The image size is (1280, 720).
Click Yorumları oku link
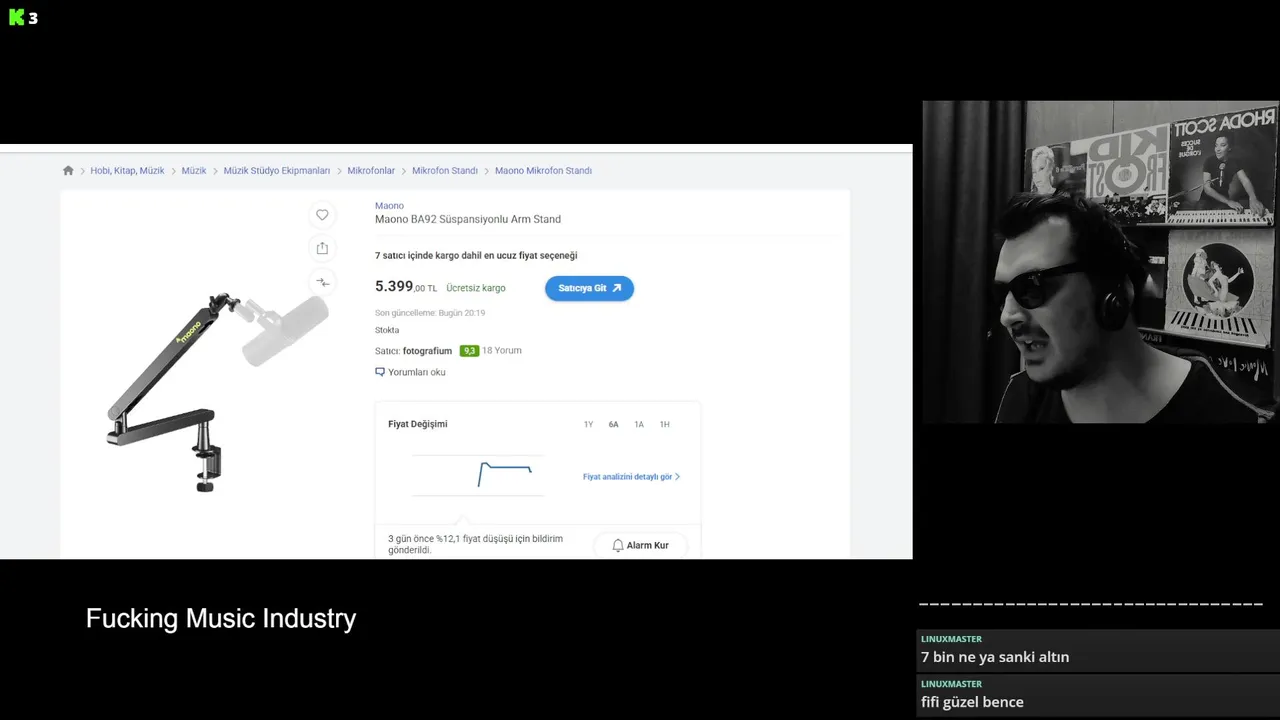(x=417, y=372)
